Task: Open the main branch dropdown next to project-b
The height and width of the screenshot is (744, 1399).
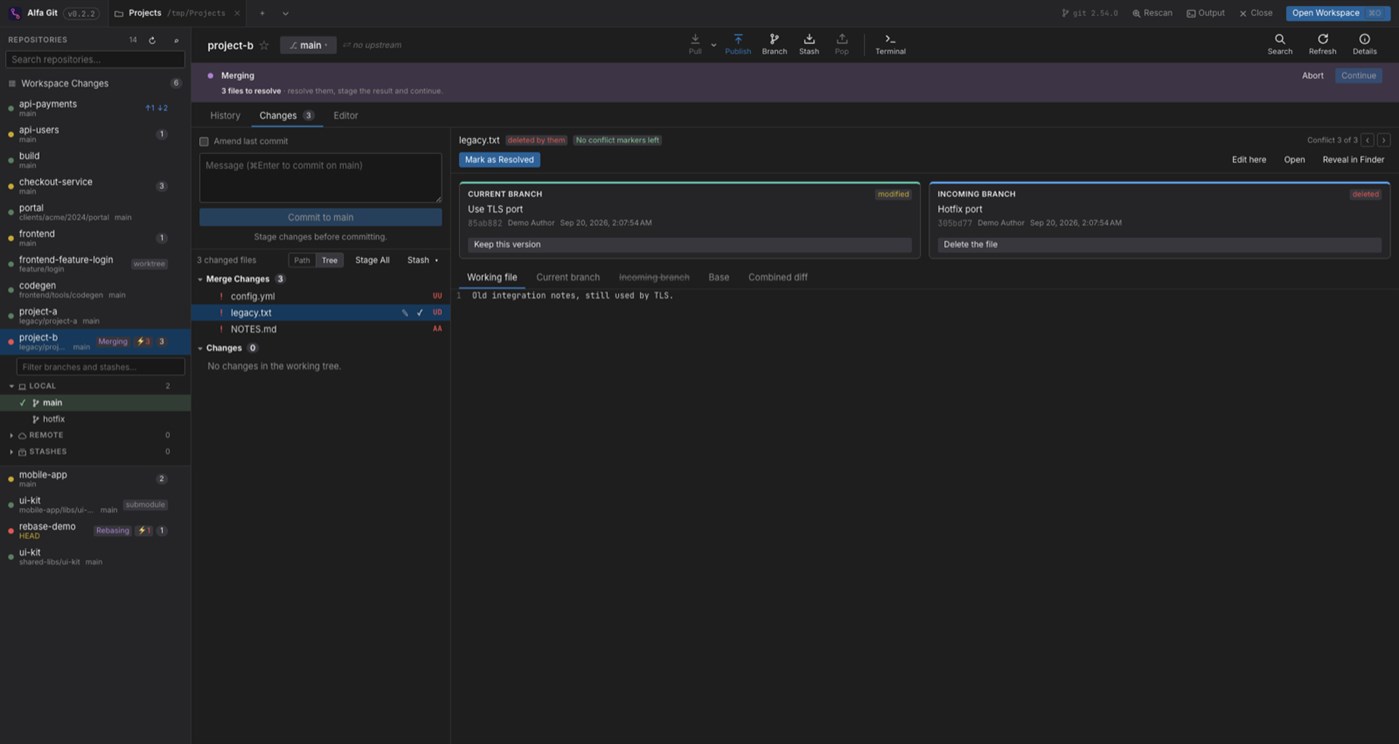Action: 308,45
